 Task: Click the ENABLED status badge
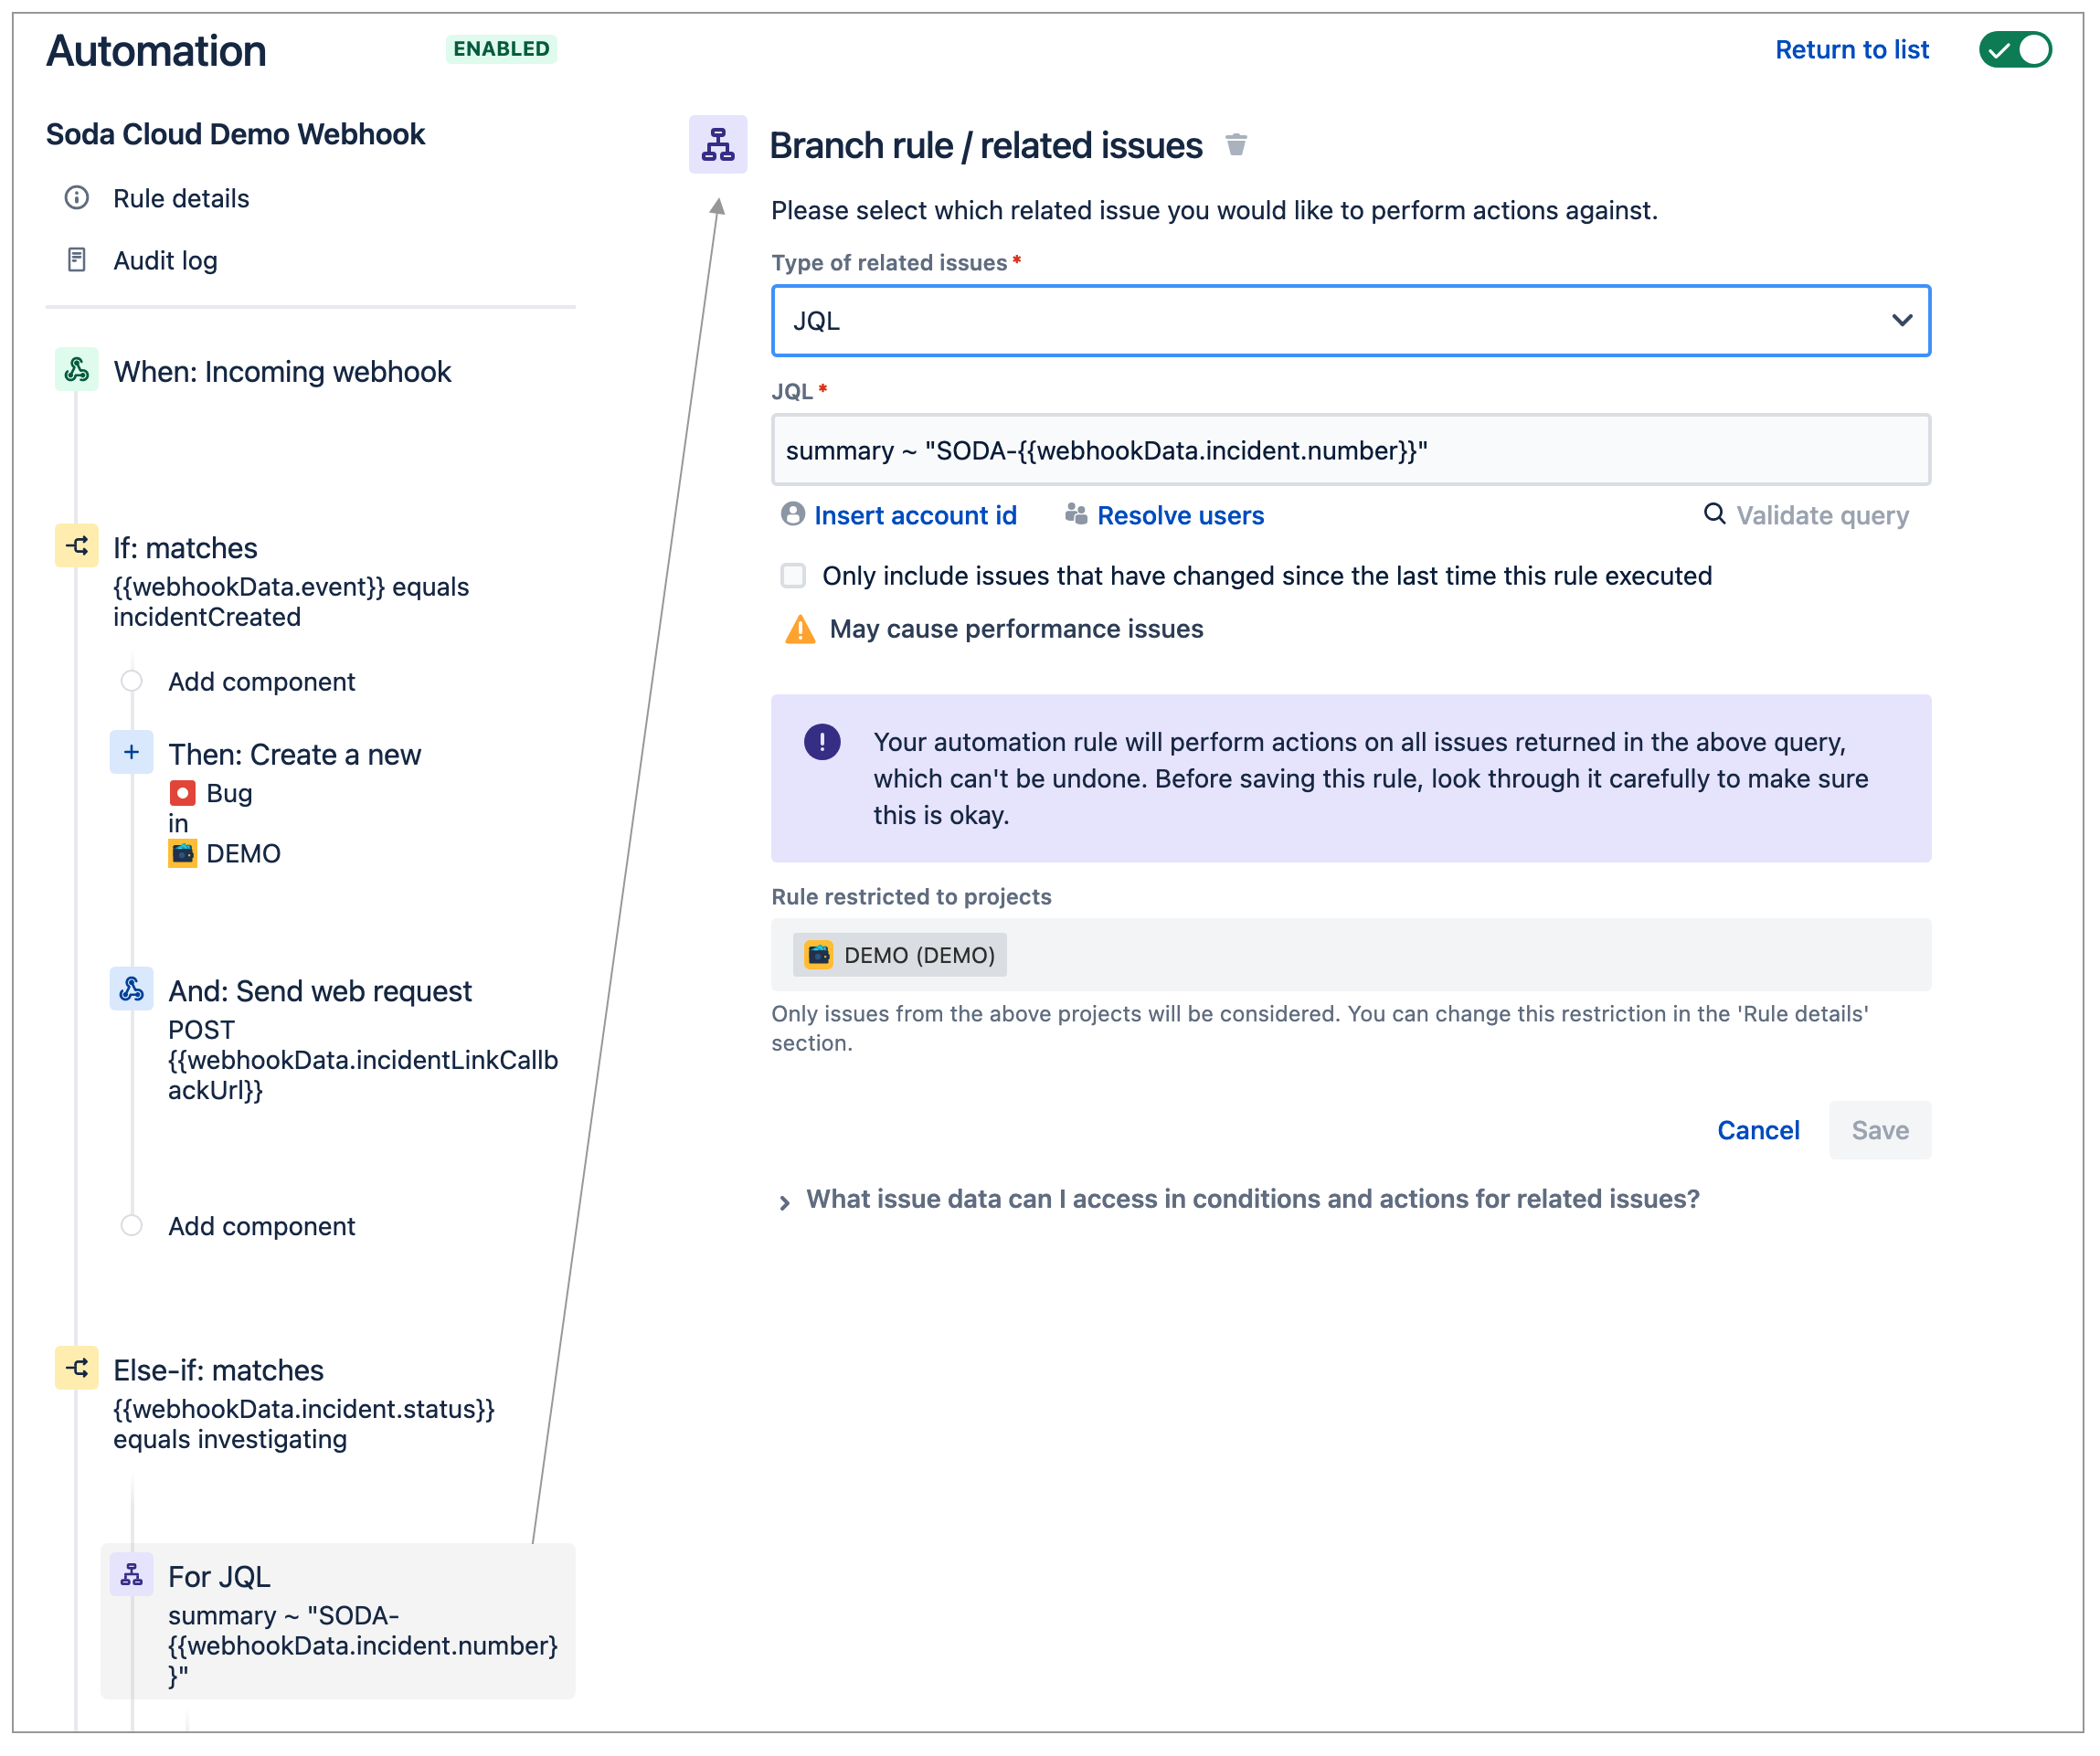coord(501,48)
